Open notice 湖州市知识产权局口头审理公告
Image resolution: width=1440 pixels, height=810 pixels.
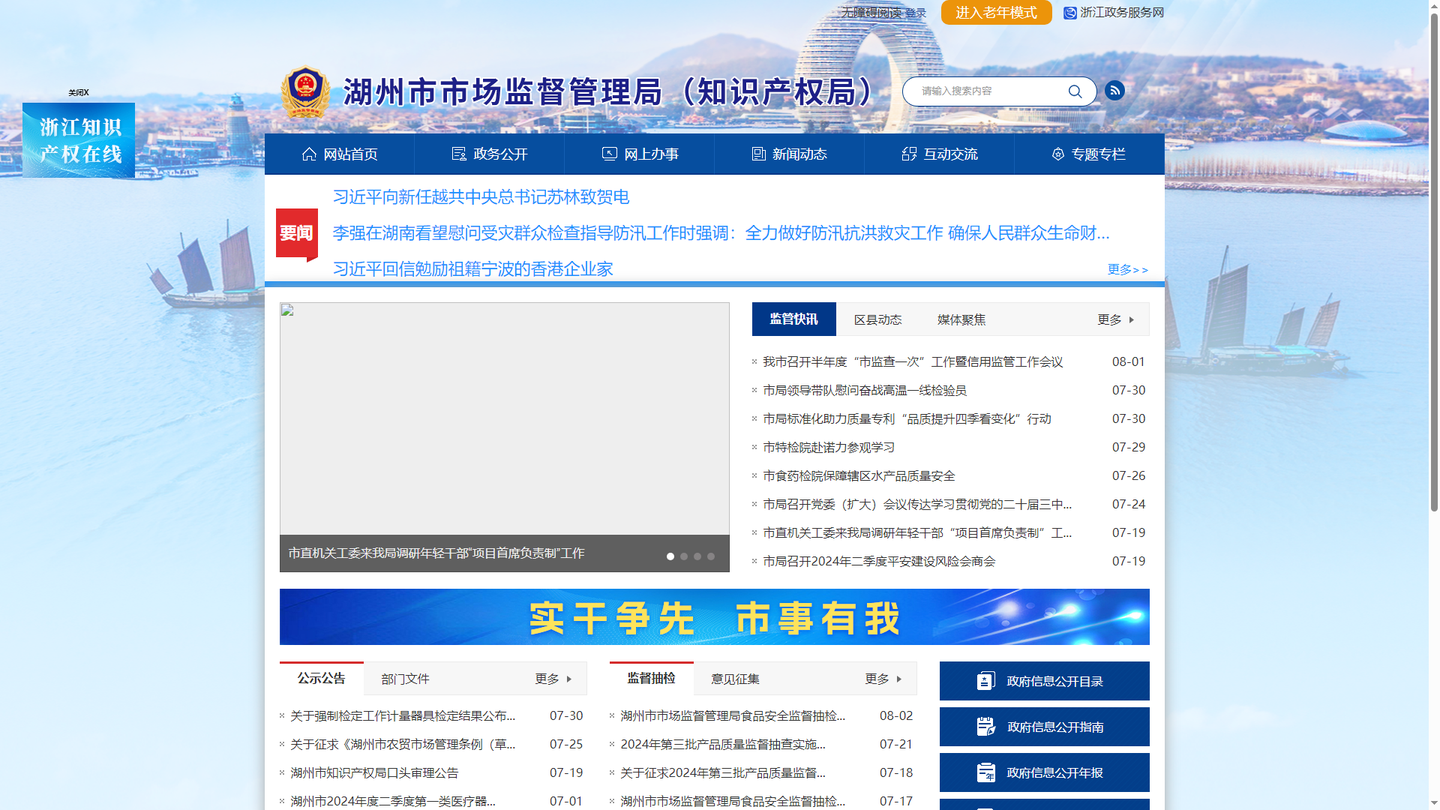click(x=374, y=773)
